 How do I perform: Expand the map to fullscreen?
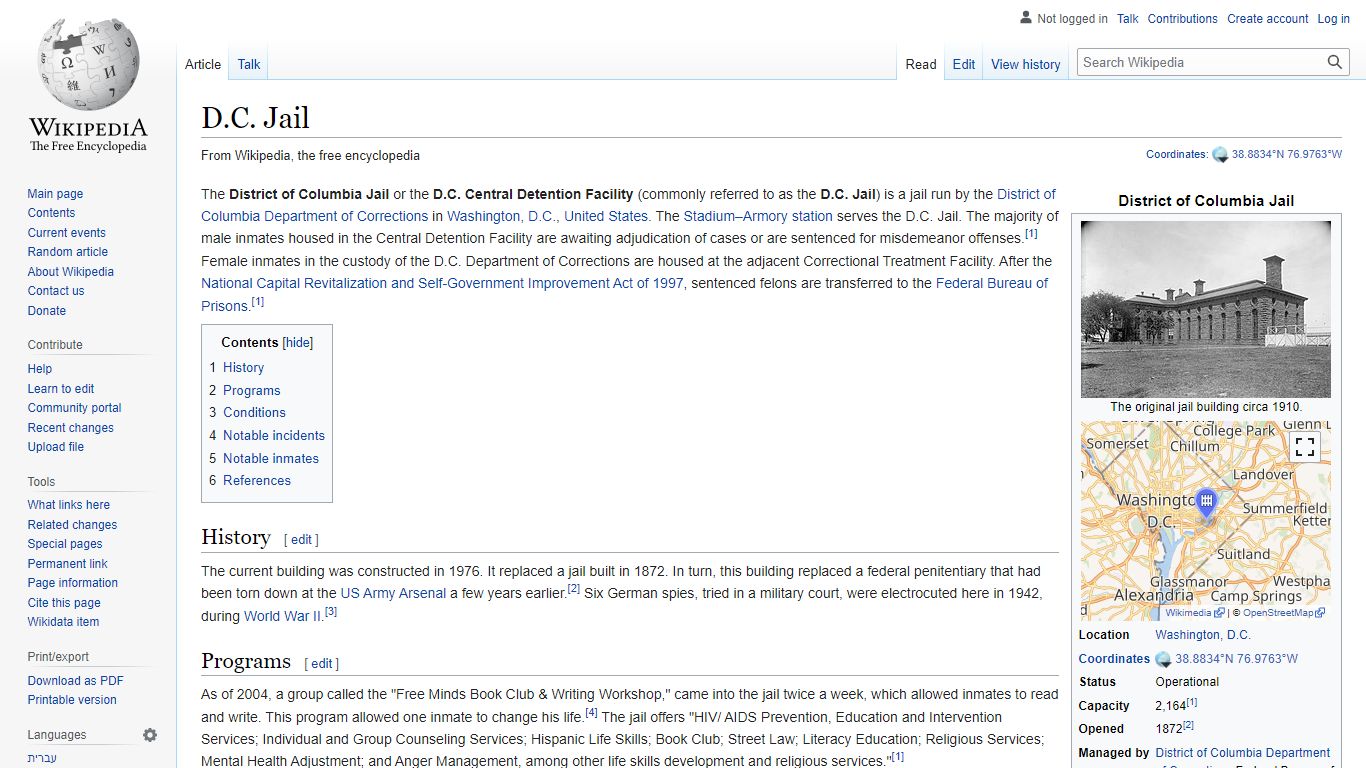(1305, 447)
